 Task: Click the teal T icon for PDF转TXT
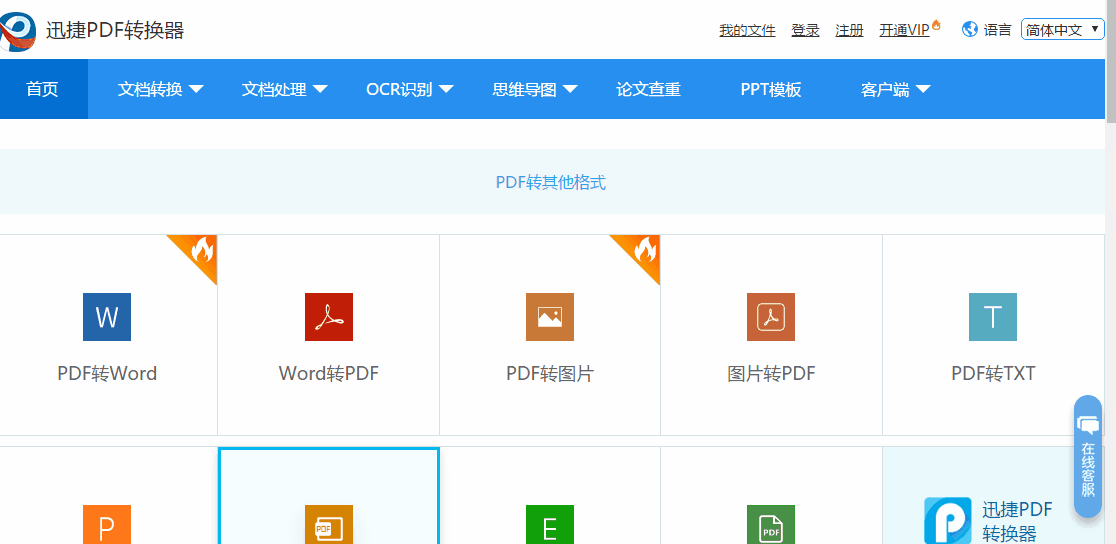[993, 317]
